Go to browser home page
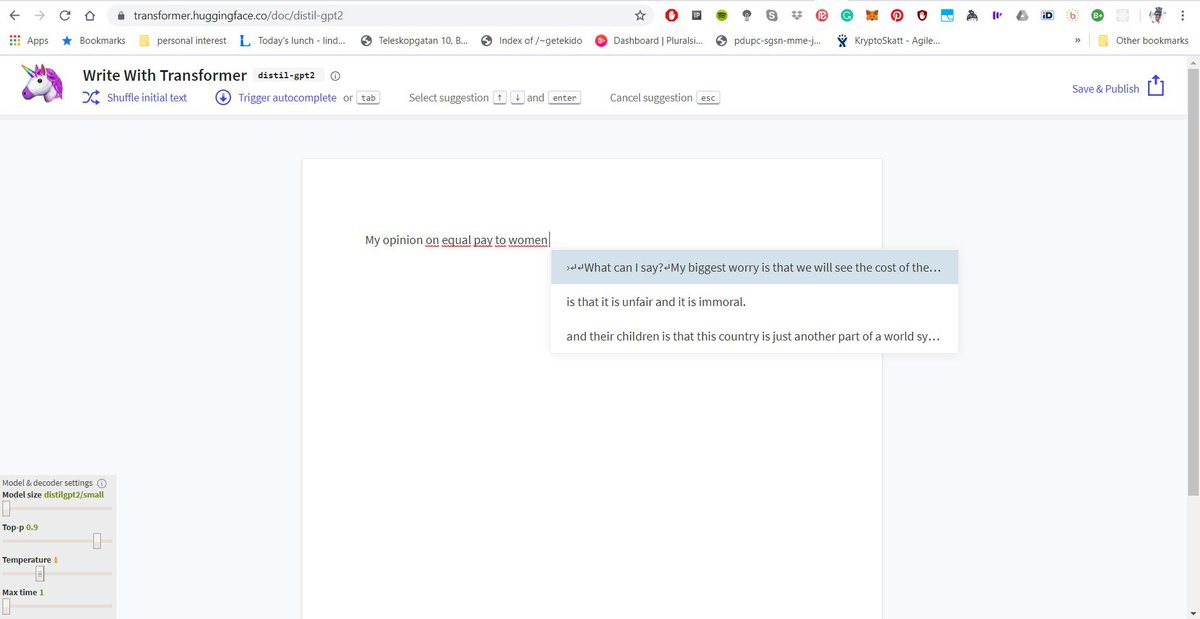 90,16
